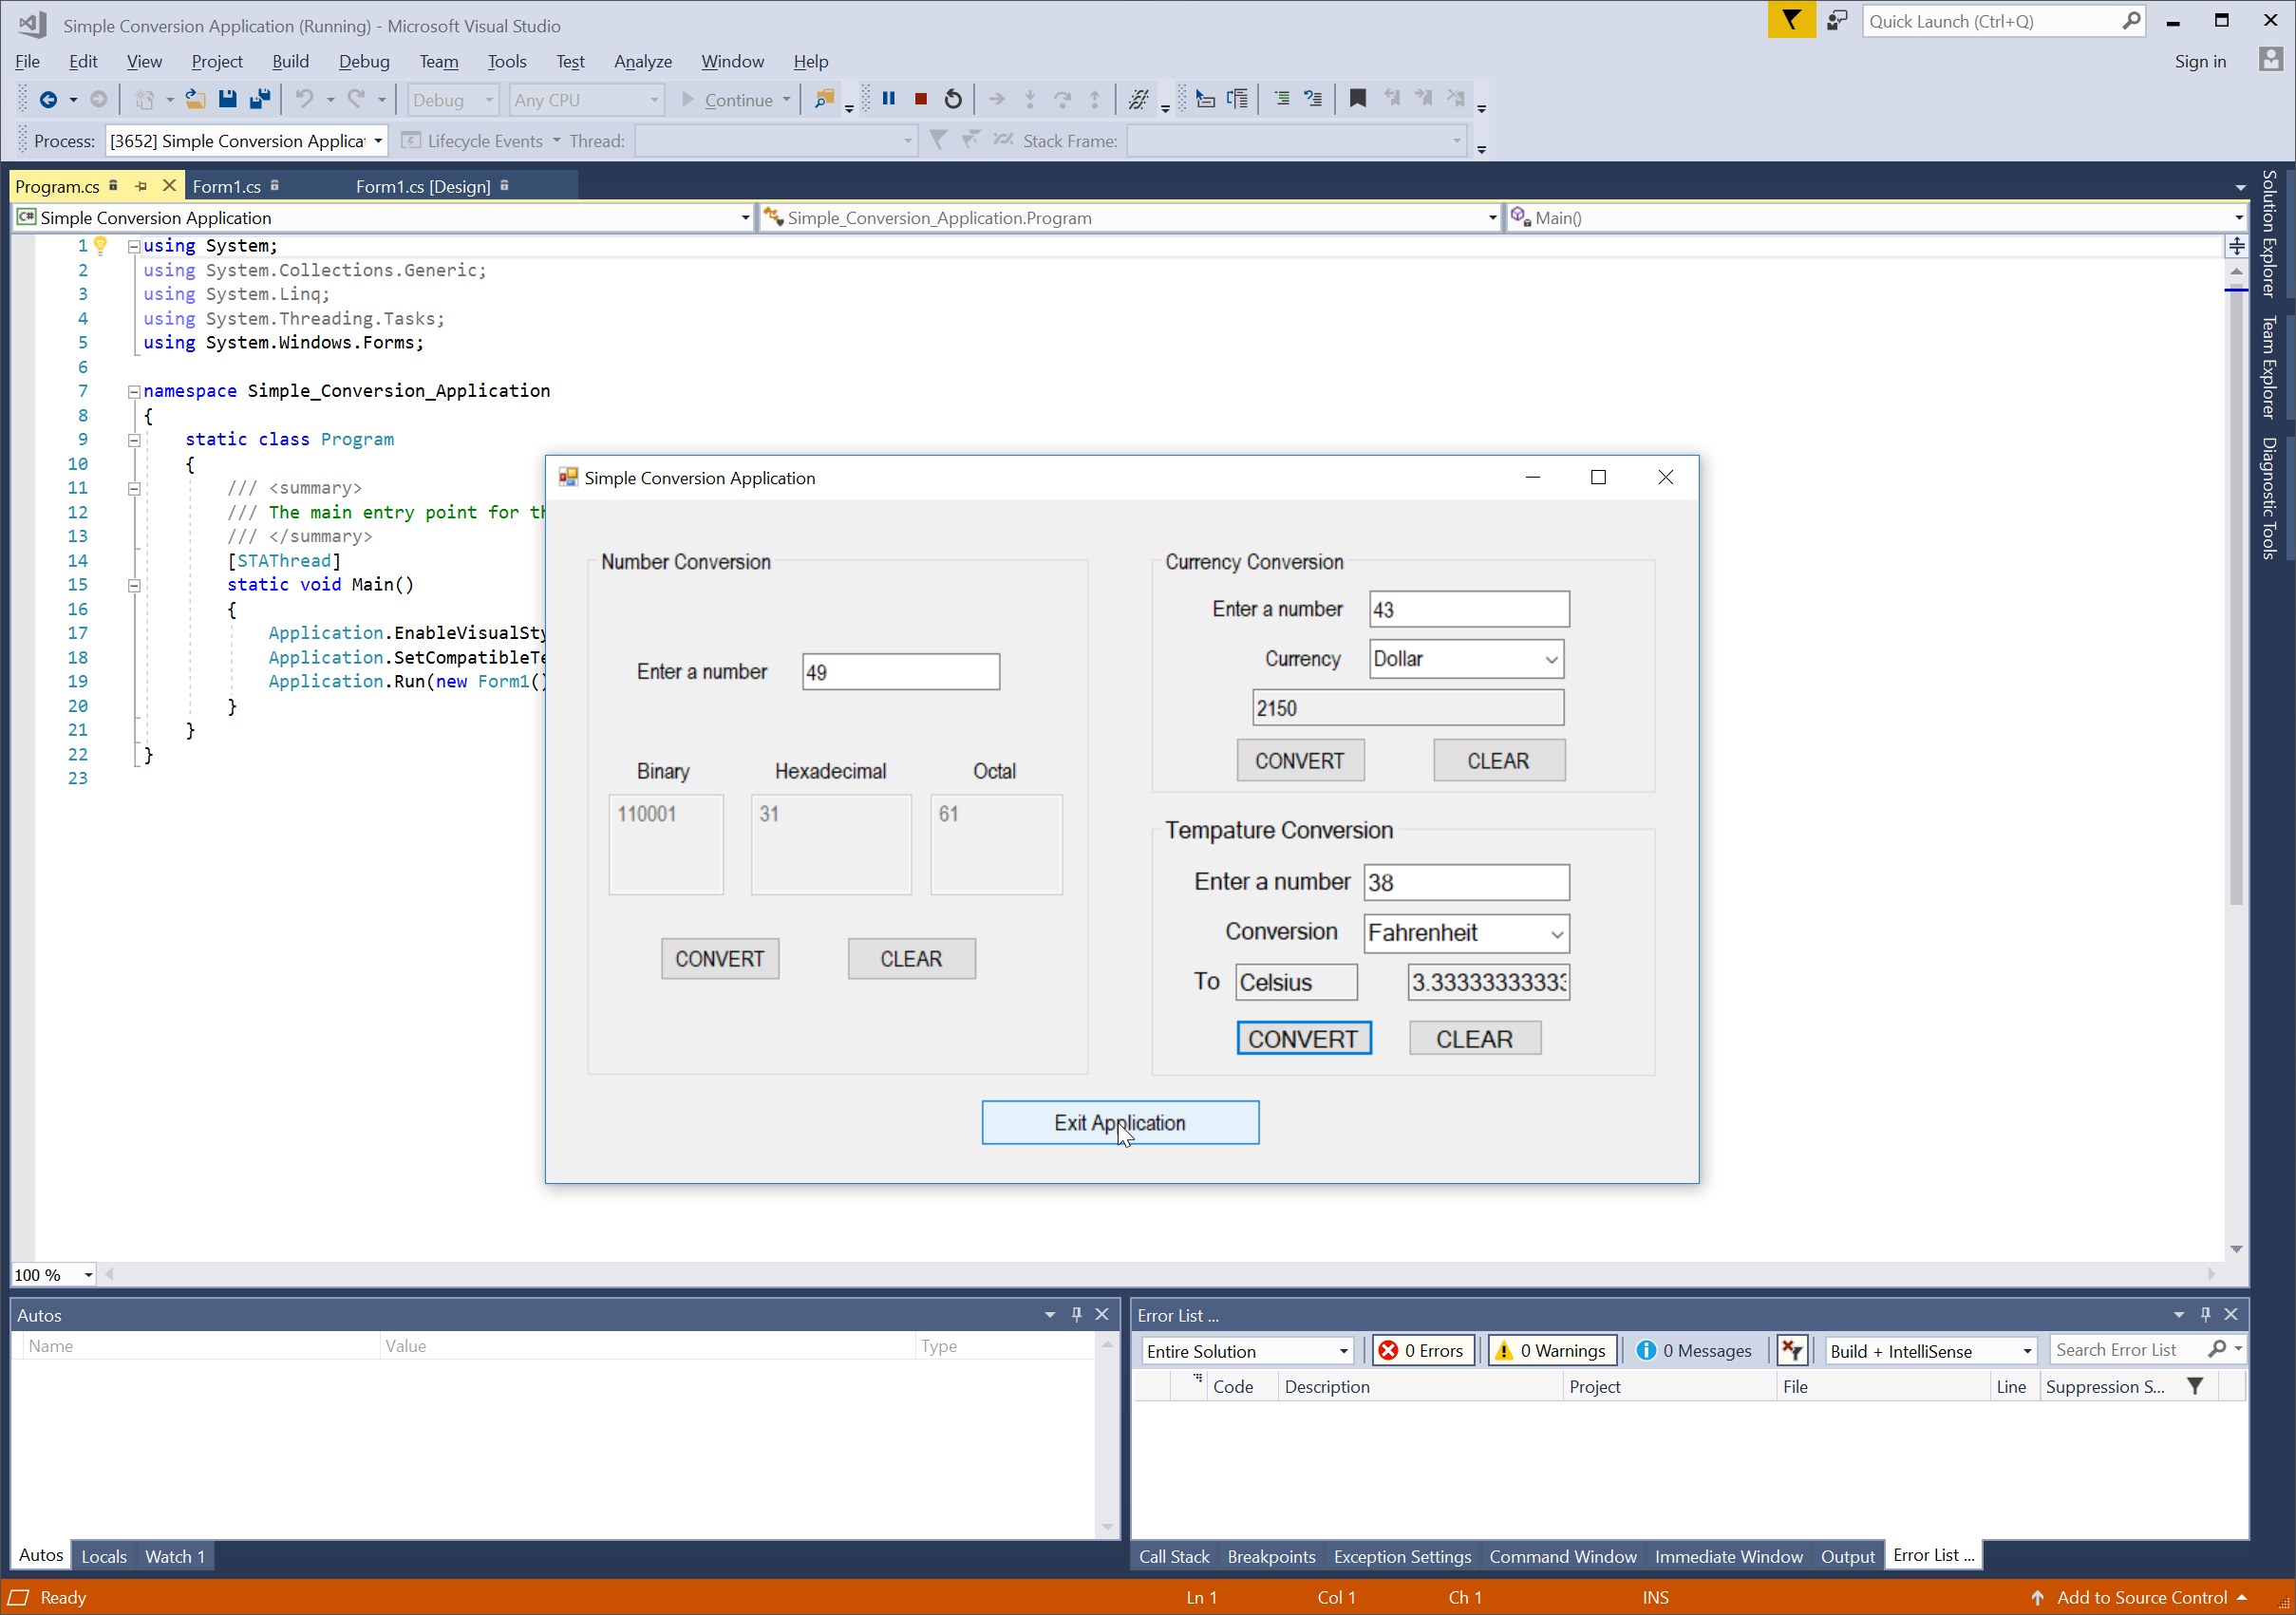Screen dimensions: 2296x1615
Task: Click the Add to Source Control arrow
Action: tap(2037, 1597)
